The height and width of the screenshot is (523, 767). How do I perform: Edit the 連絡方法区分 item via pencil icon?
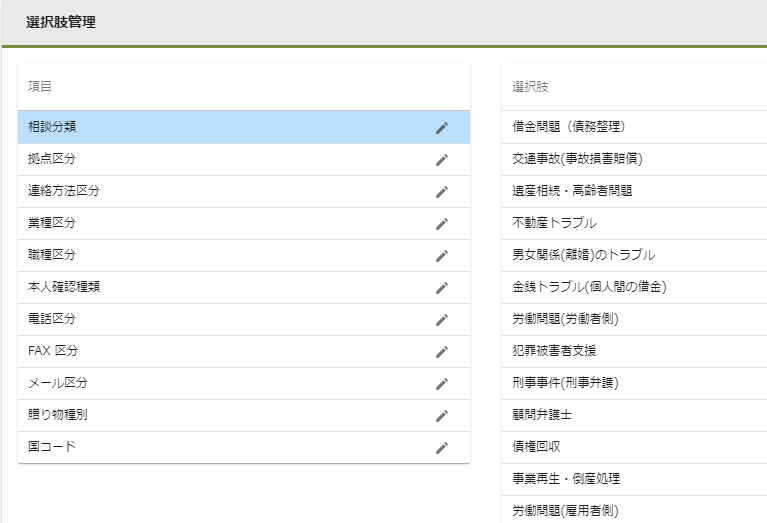(442, 191)
